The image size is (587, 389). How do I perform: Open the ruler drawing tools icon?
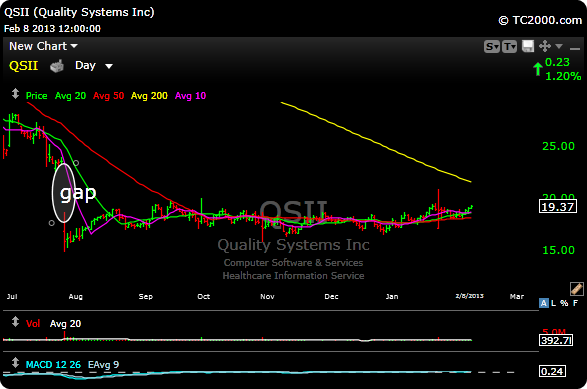point(577,289)
